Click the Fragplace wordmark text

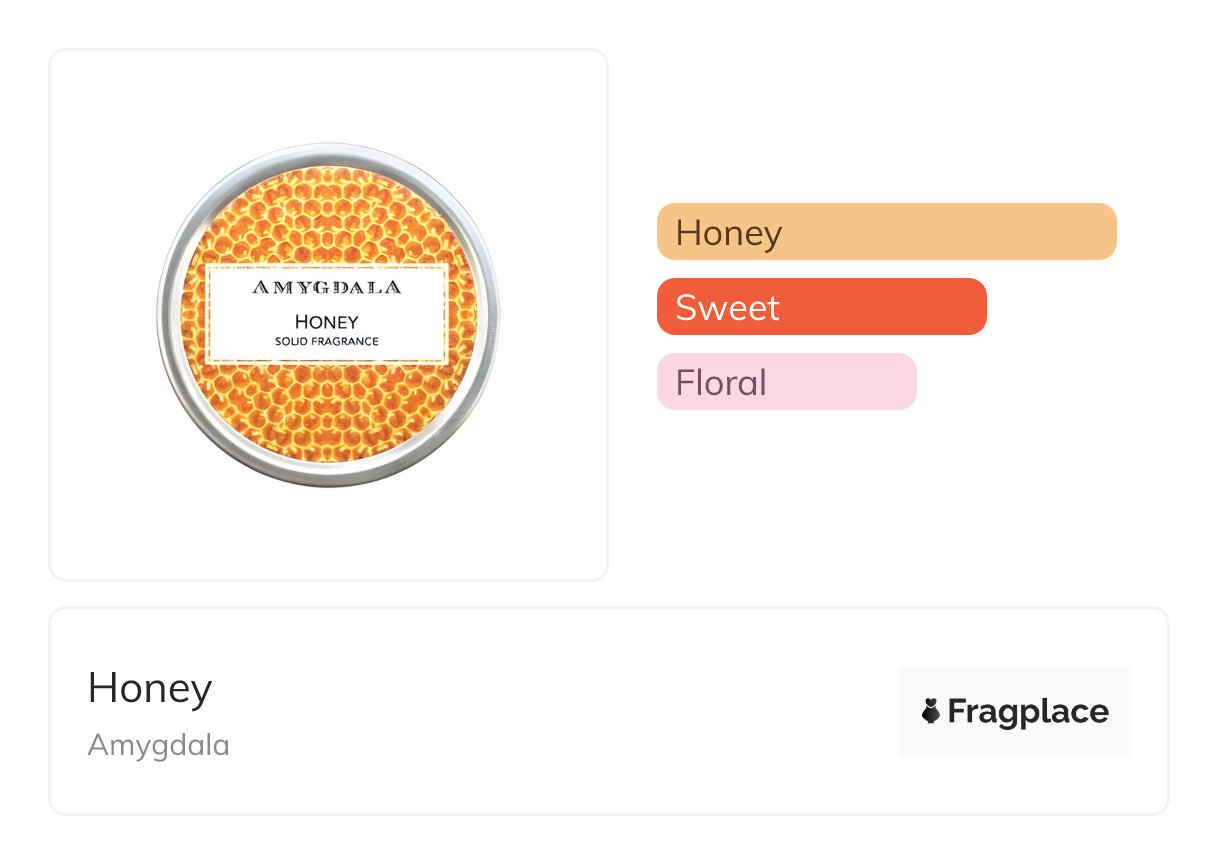click(1027, 711)
